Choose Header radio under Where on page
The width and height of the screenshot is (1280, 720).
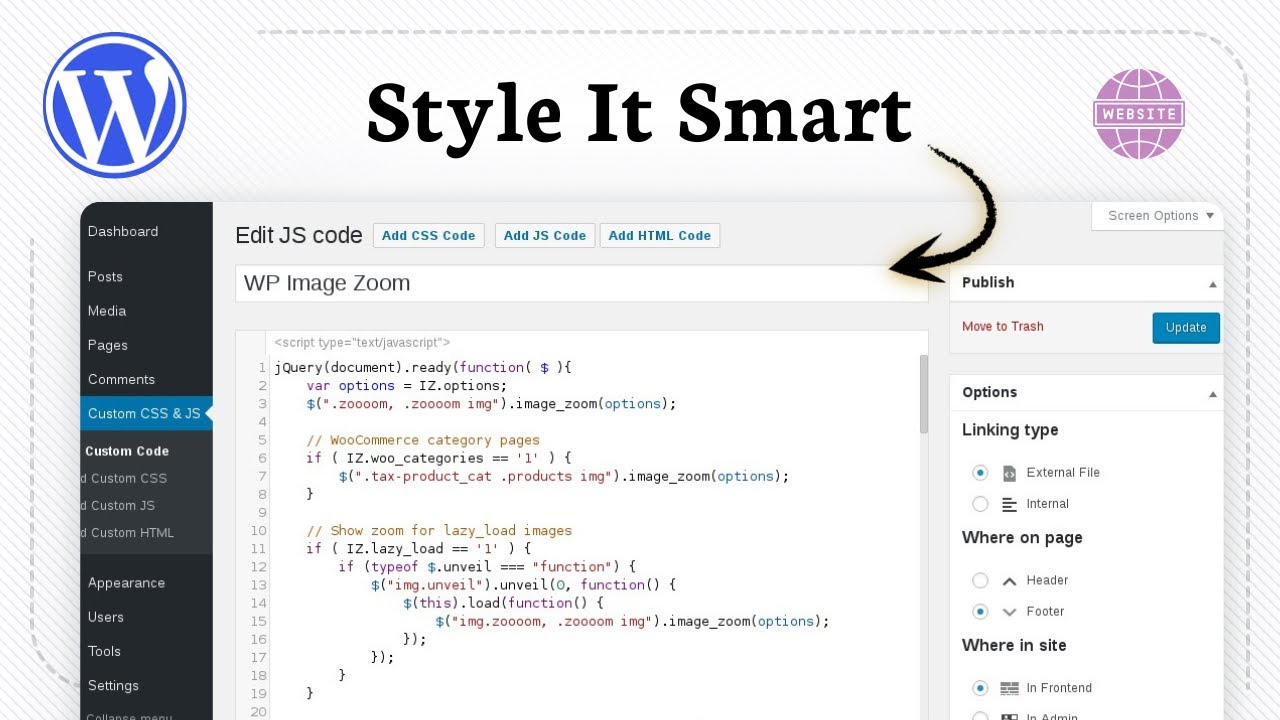click(x=980, y=580)
